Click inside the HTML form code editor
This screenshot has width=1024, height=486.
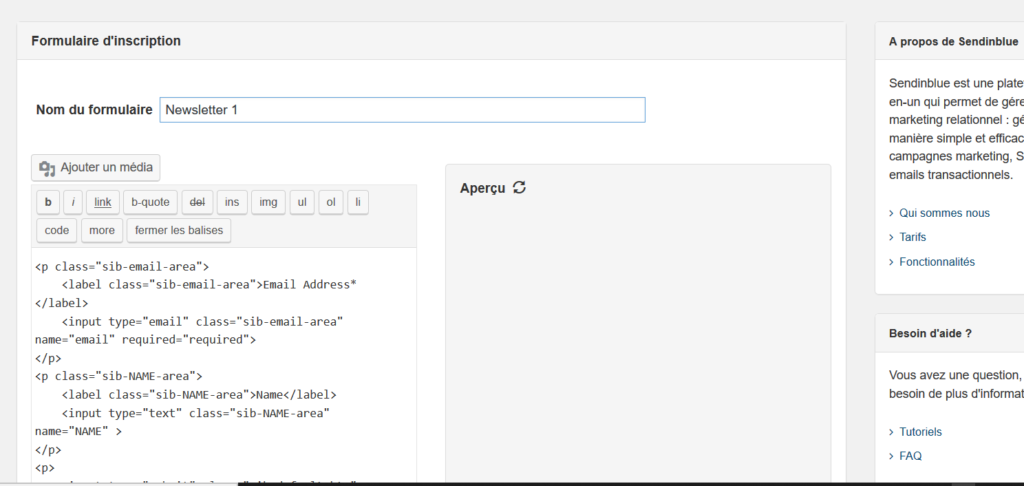click(x=224, y=366)
